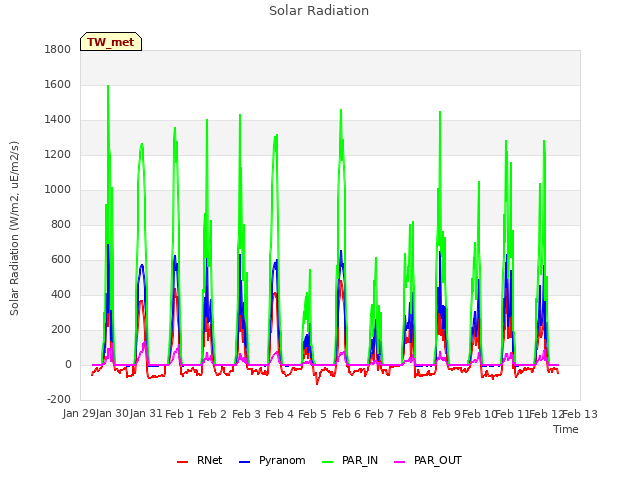Click the 0 y-axis tick label
Screen dimensions: 640x480
(68, 365)
